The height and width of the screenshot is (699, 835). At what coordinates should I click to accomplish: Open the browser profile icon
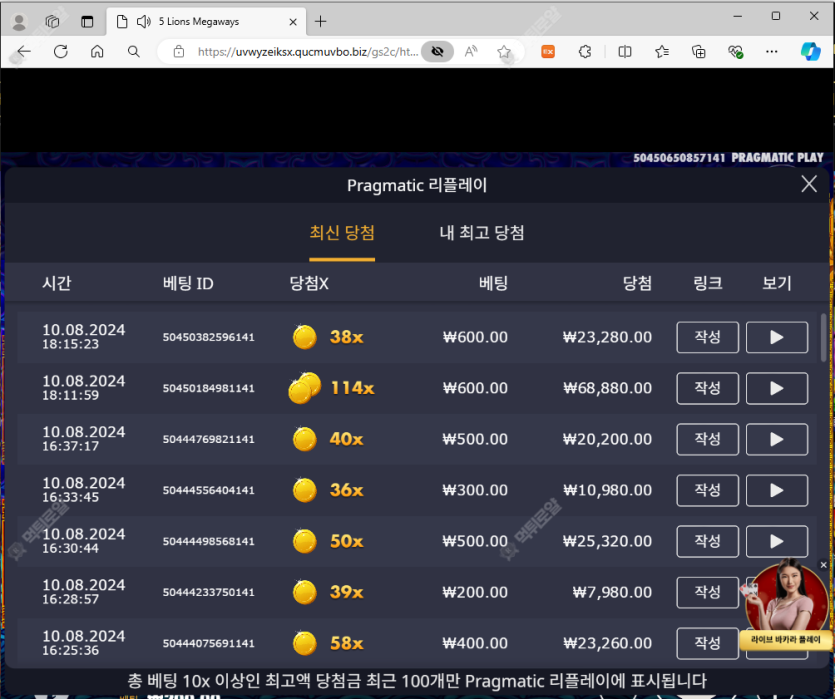(x=19, y=22)
